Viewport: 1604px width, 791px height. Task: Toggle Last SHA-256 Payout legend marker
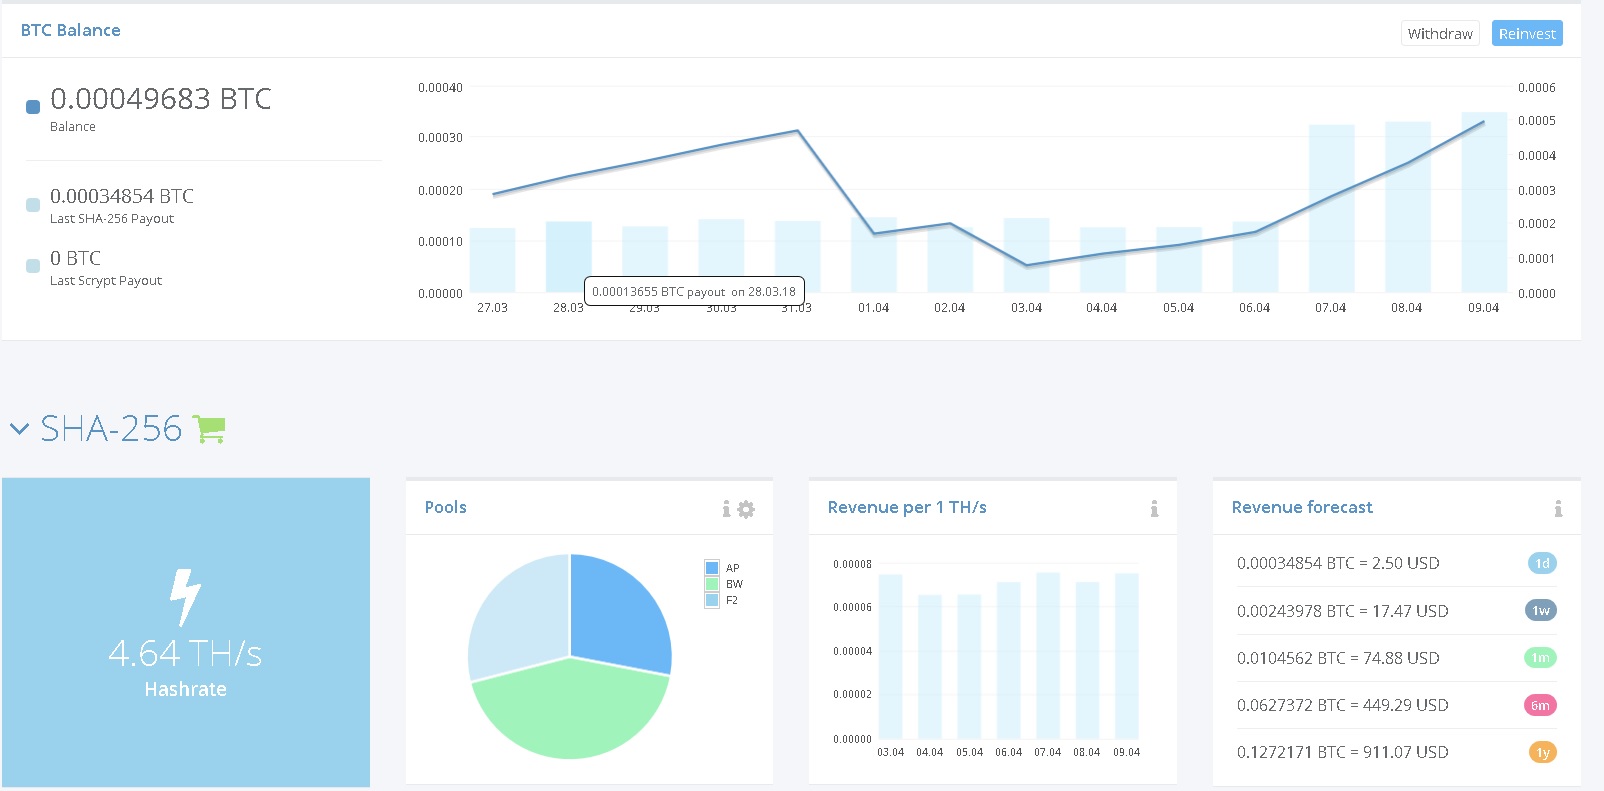point(33,204)
